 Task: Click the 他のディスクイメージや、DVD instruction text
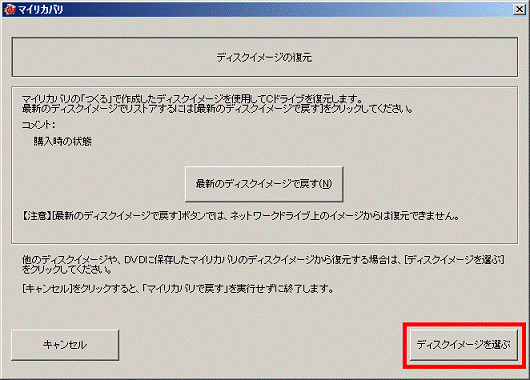[x=263, y=265]
